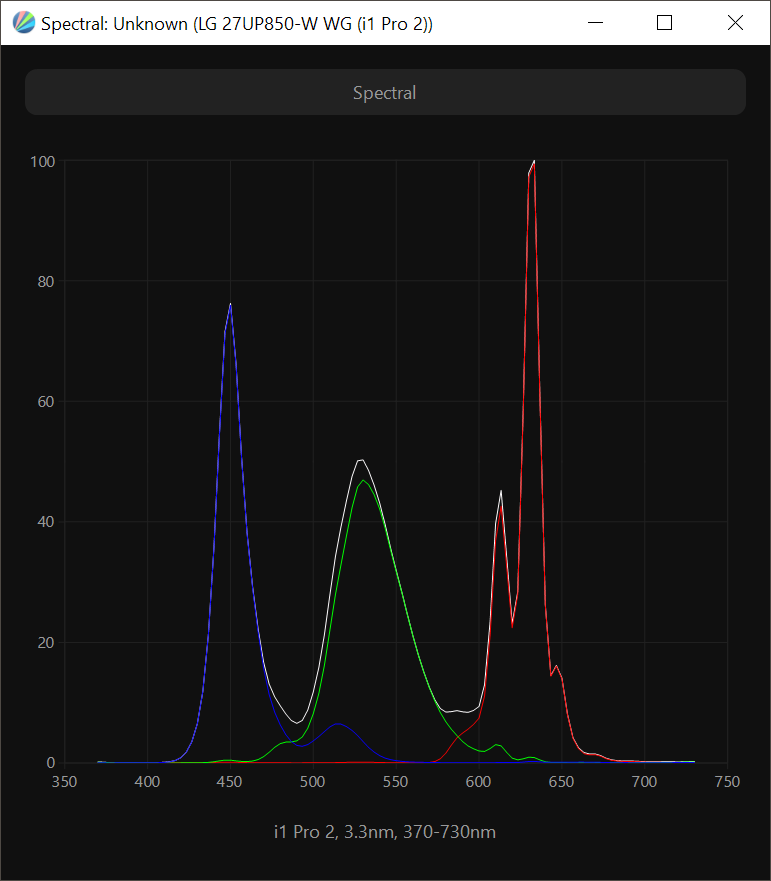Click the colorful app icon in title bar

coord(24,23)
